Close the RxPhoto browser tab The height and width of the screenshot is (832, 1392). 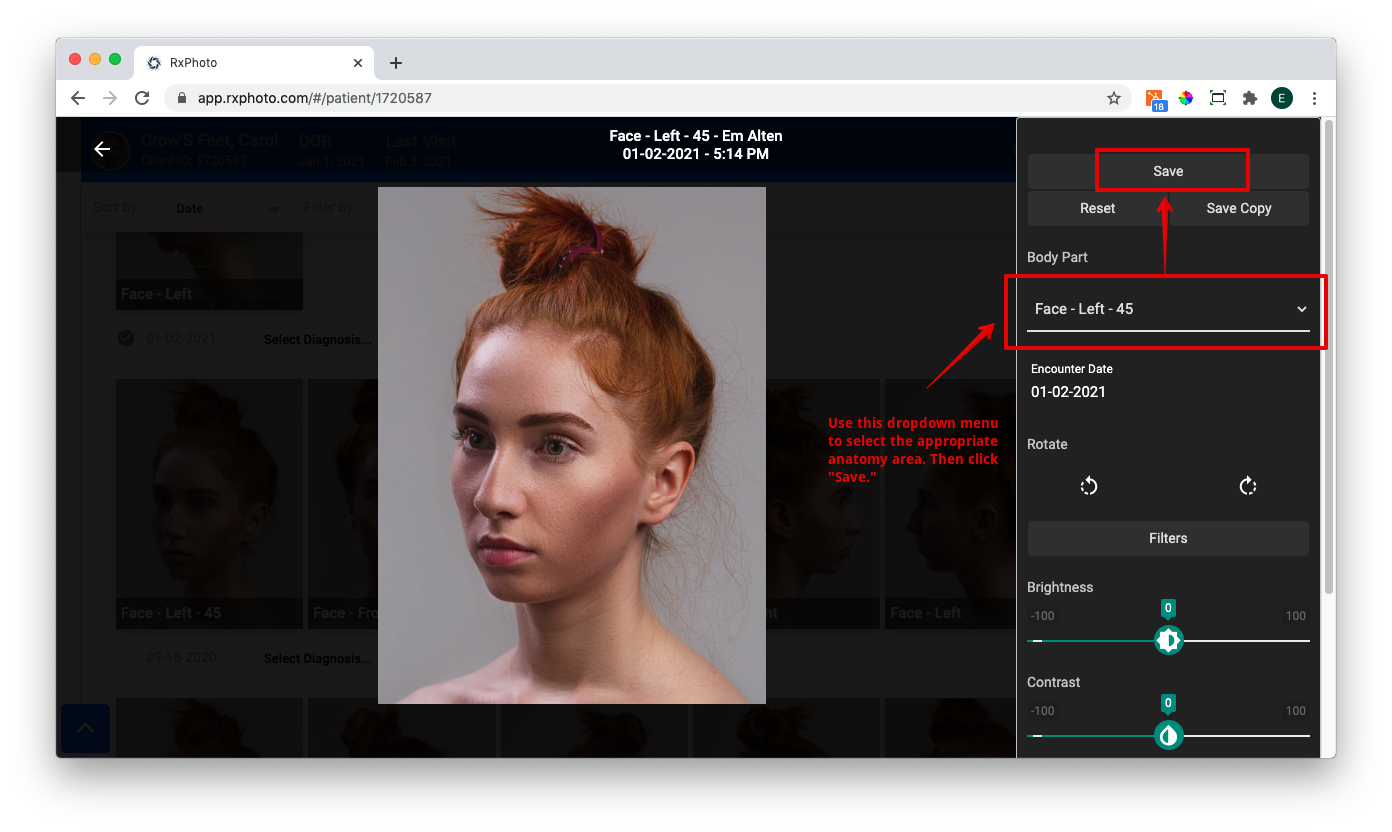(358, 63)
